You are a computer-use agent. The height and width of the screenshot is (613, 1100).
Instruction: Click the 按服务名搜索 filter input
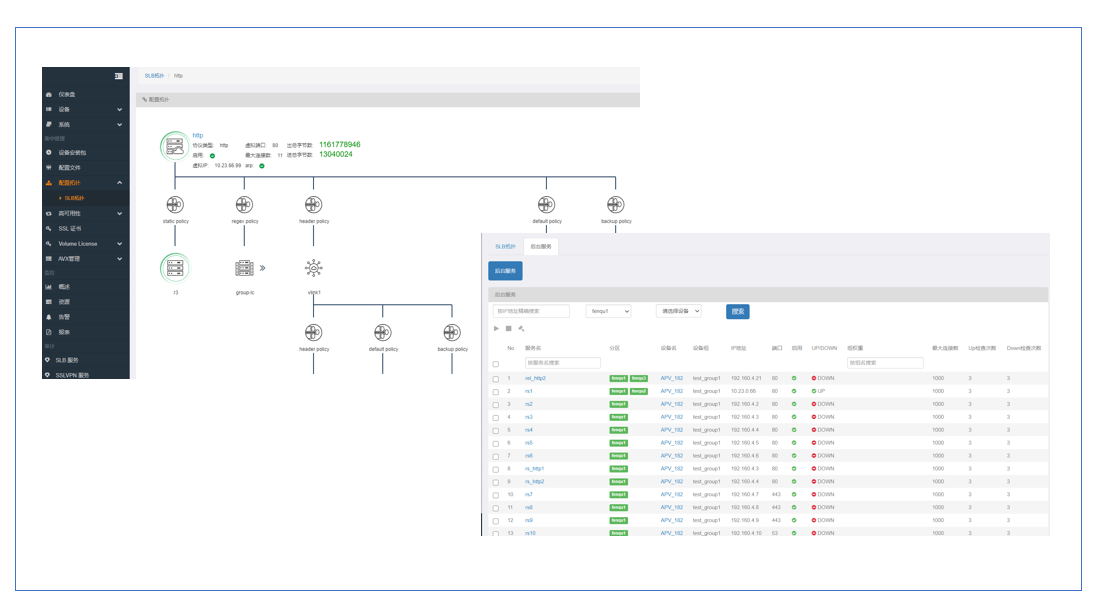click(x=563, y=363)
